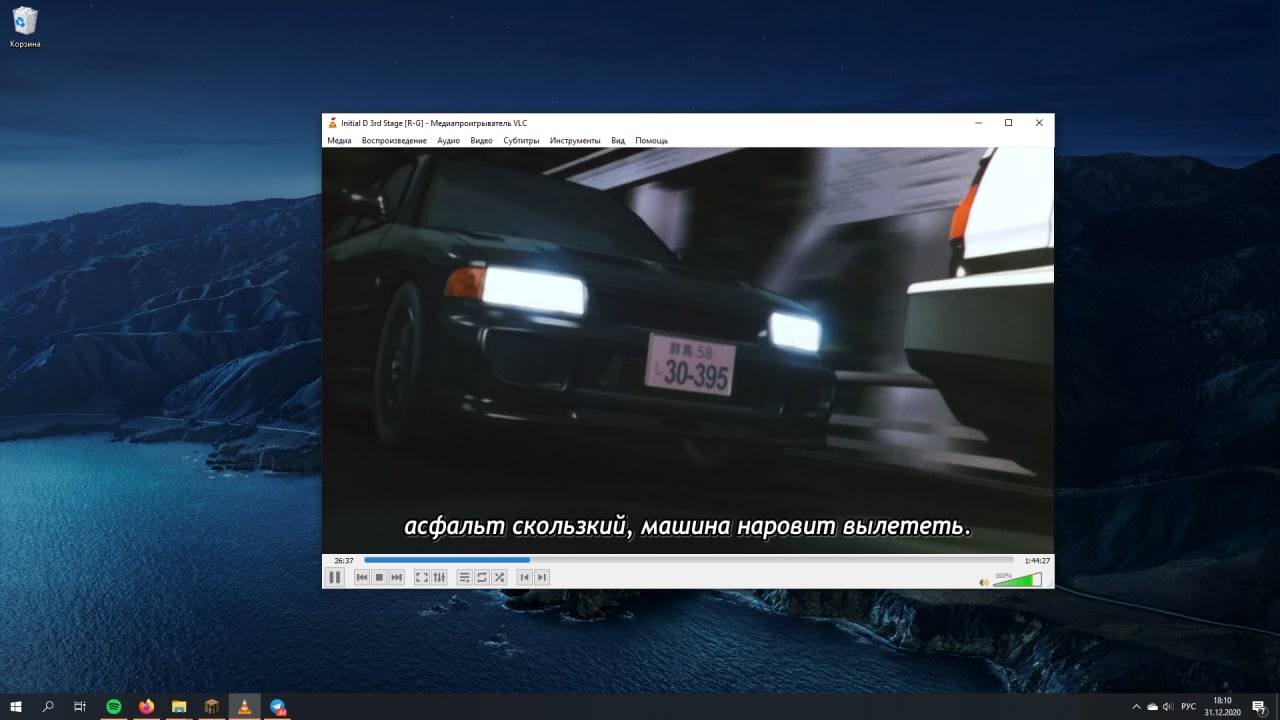
Task: Open the notification center icon
Action: [x=1259, y=706]
